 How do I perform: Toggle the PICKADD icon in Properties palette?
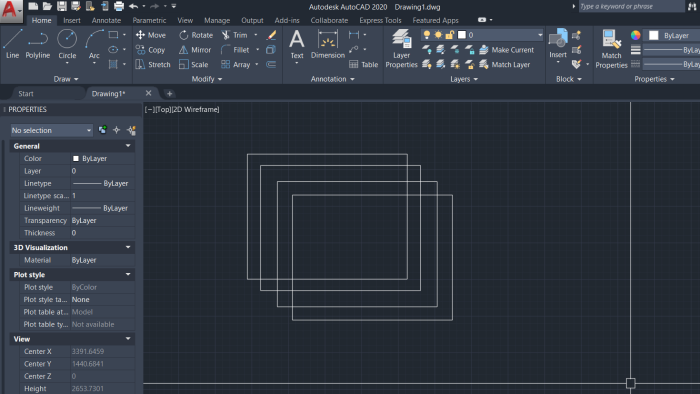[102, 130]
